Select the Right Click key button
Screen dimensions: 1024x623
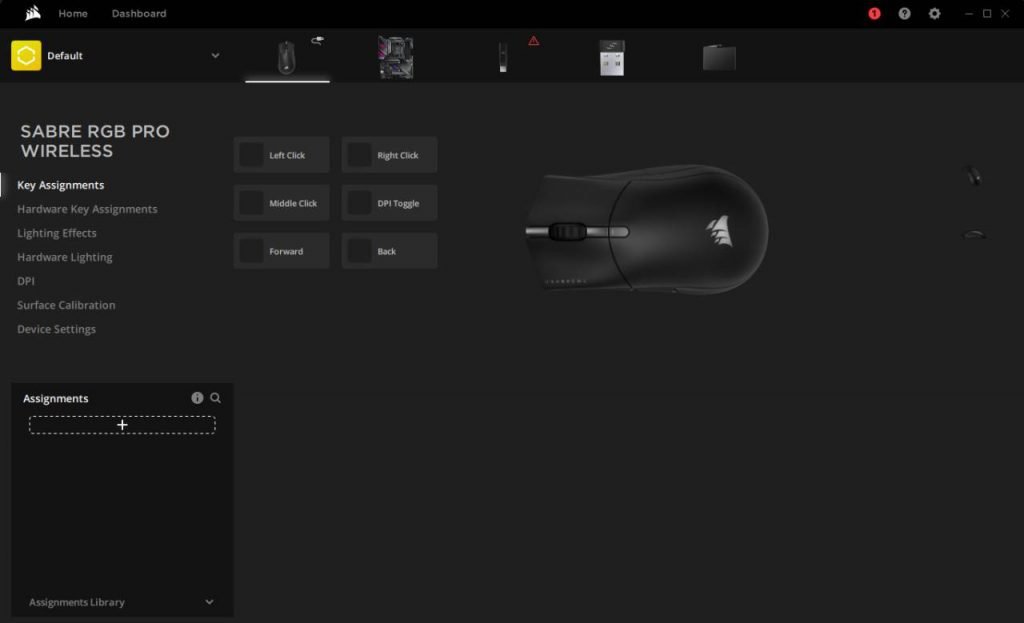(x=389, y=155)
